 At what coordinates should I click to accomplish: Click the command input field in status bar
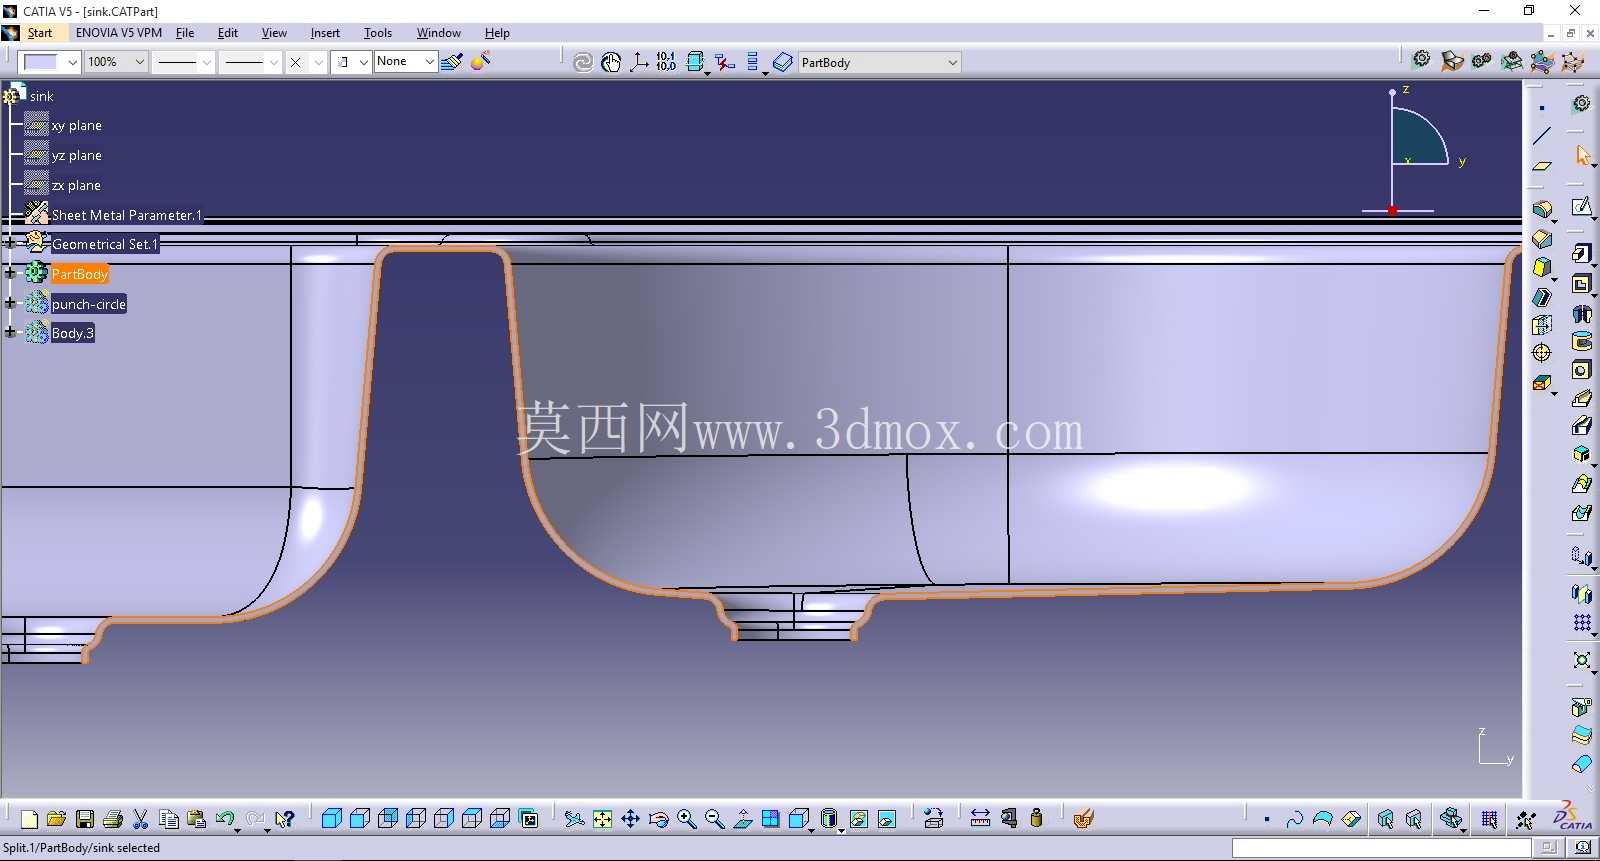coord(1382,848)
